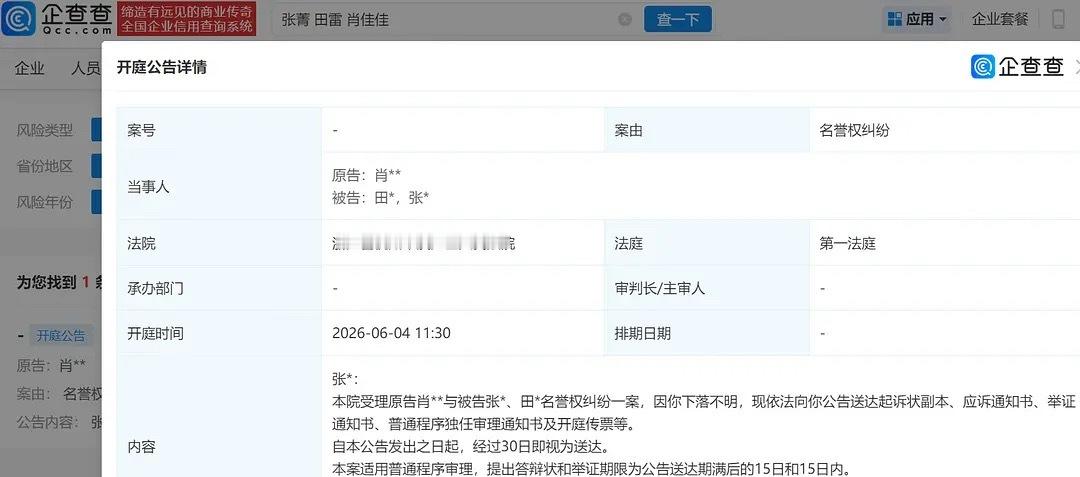1080x477 pixels.
Task: Switch to the 企业 tab
Action: [30, 68]
